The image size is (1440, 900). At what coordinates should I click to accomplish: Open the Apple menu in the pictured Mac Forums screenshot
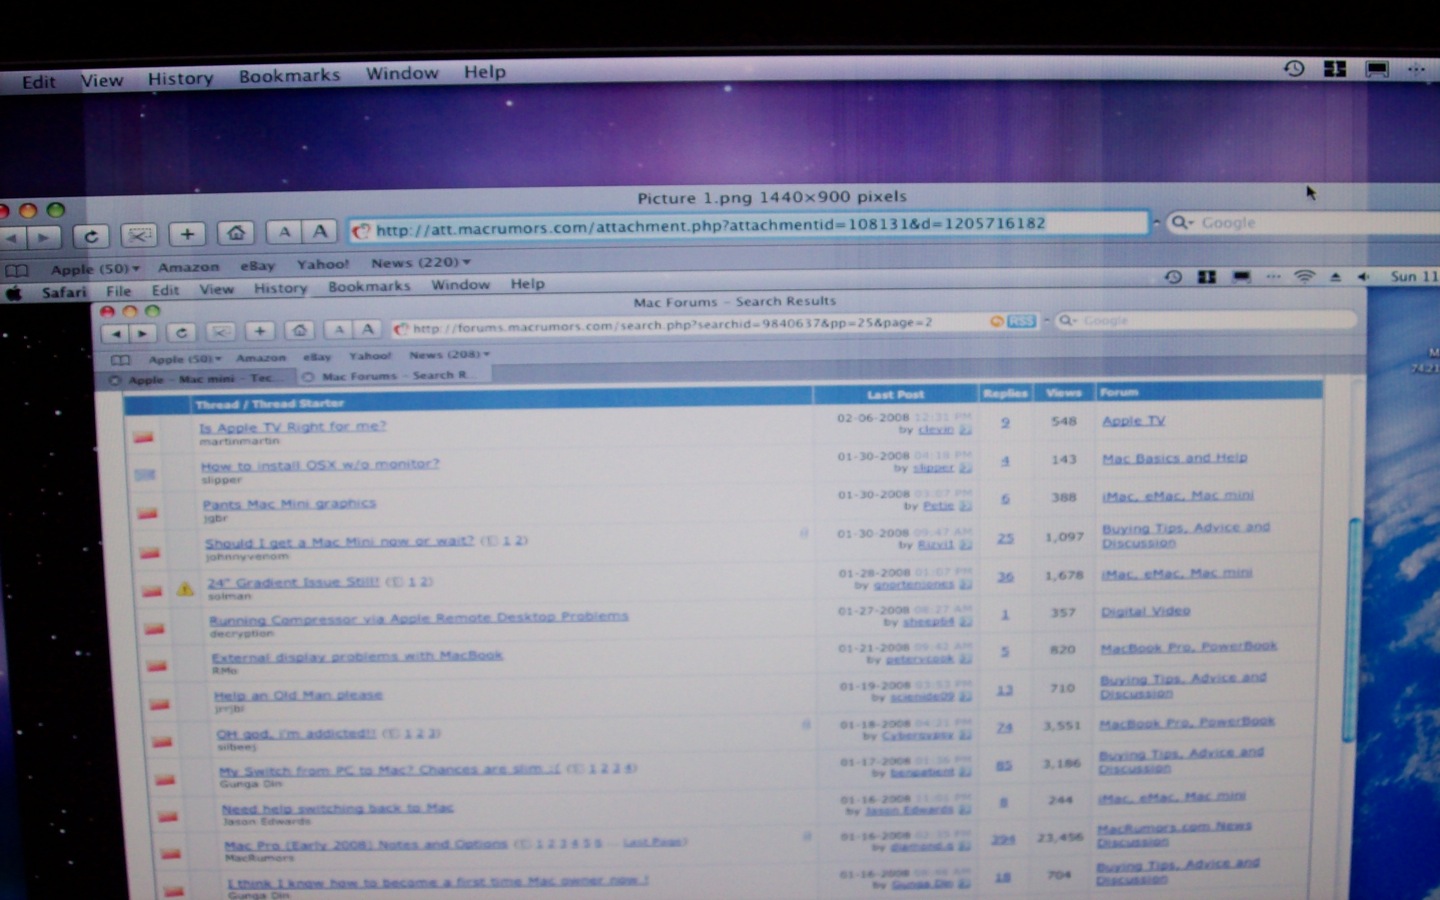[x=14, y=293]
